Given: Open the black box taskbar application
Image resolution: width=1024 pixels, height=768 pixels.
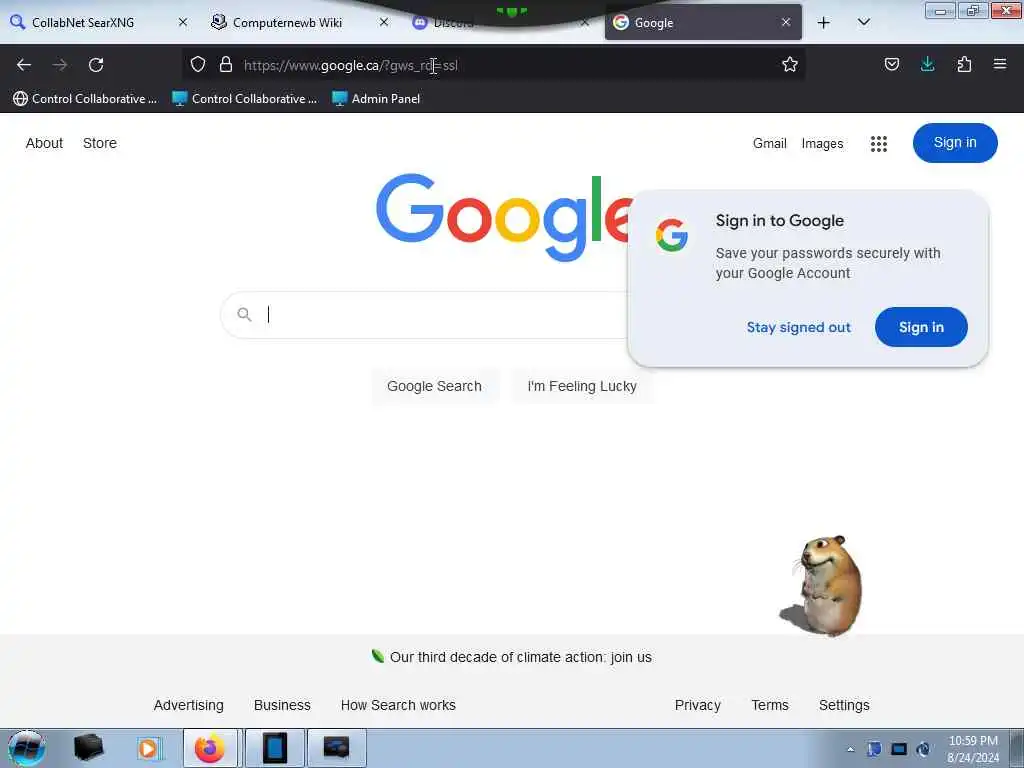Looking at the screenshot, I should click(89, 748).
